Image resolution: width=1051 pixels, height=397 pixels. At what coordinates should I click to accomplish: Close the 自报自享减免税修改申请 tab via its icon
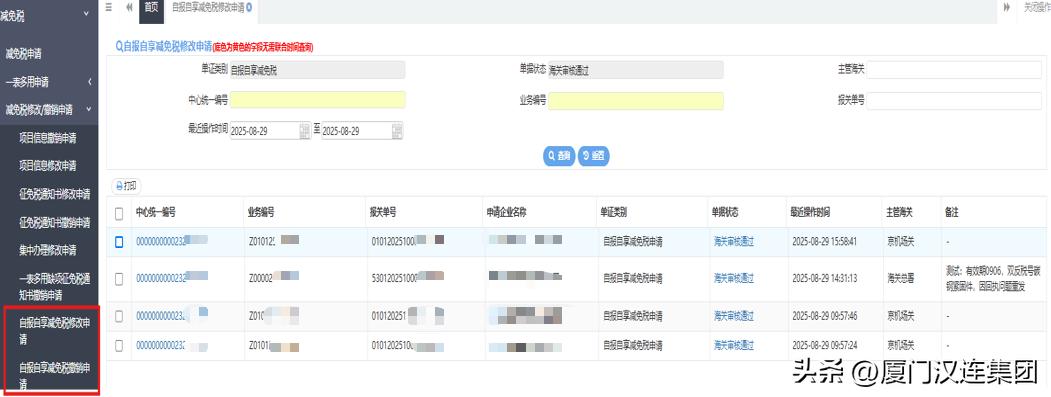click(x=249, y=7)
